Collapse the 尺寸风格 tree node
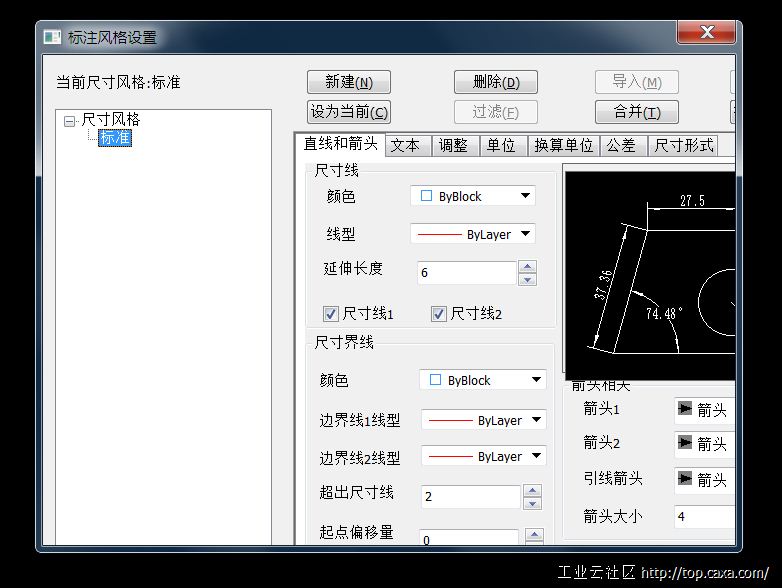The image size is (782, 588). click(x=69, y=121)
